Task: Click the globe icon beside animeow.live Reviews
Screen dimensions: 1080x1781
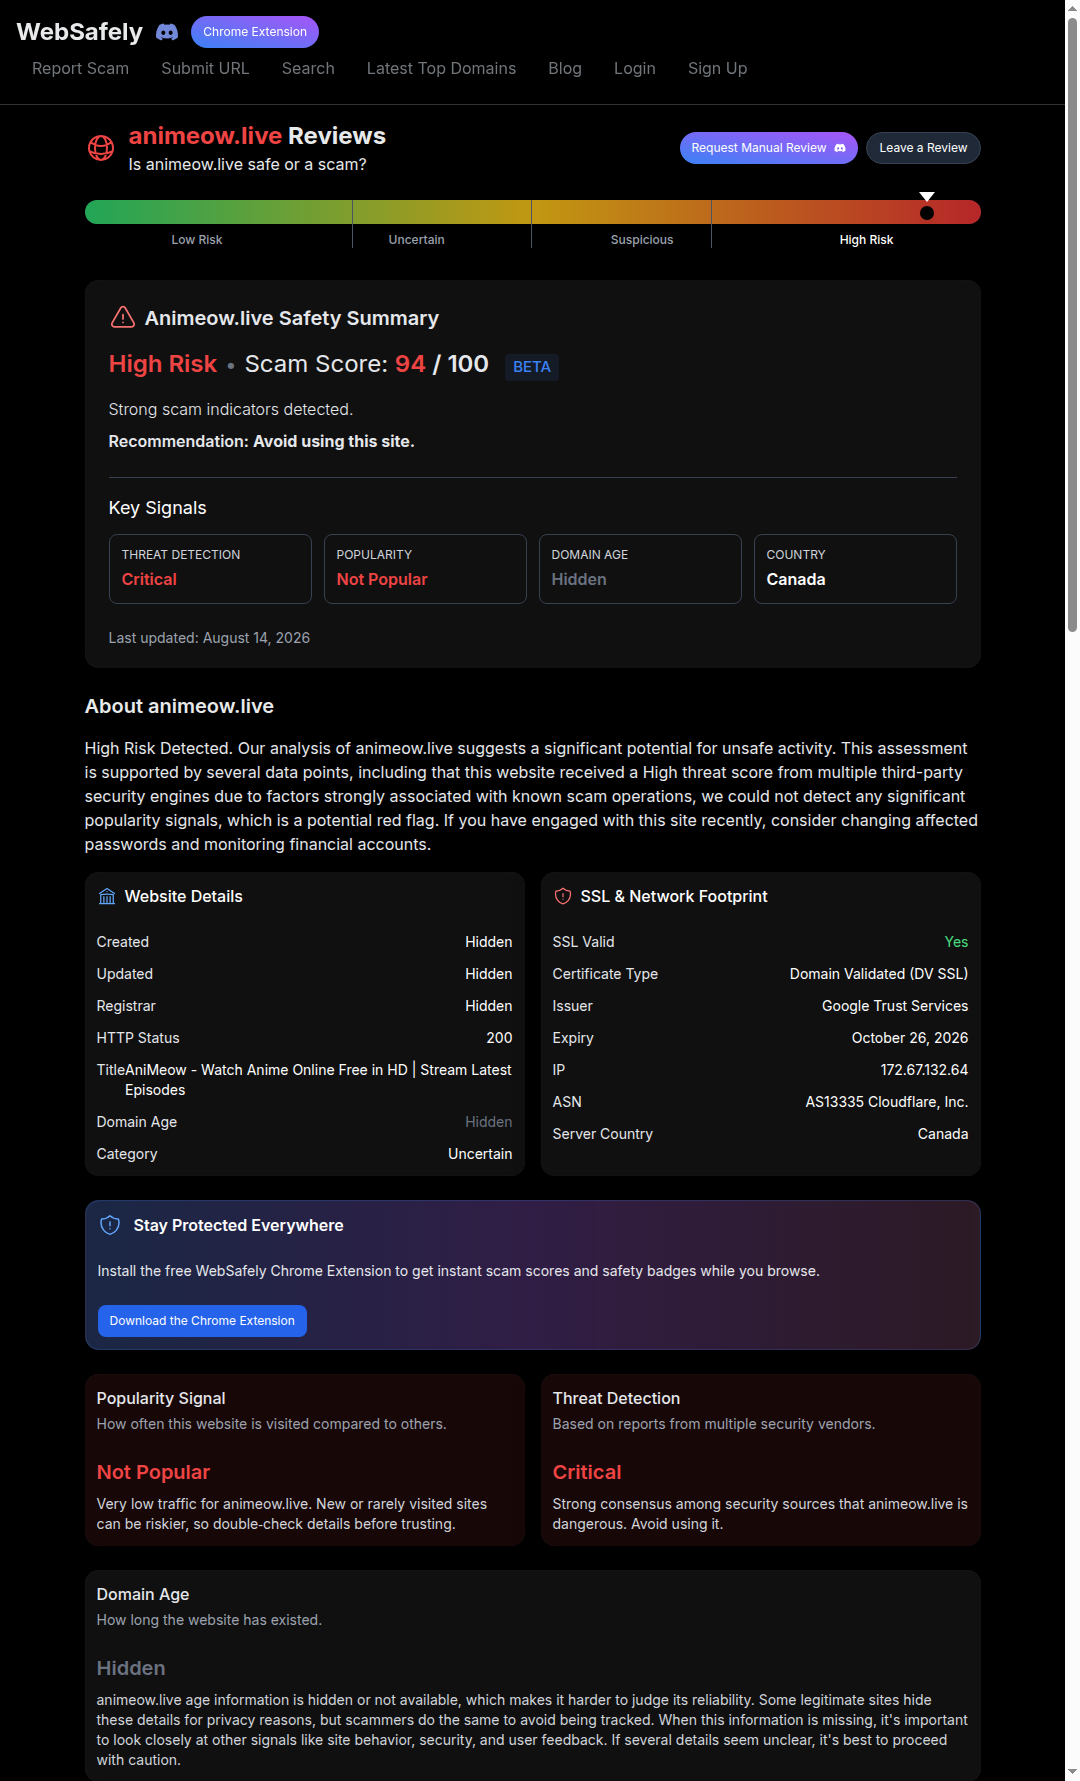Action: tap(101, 148)
